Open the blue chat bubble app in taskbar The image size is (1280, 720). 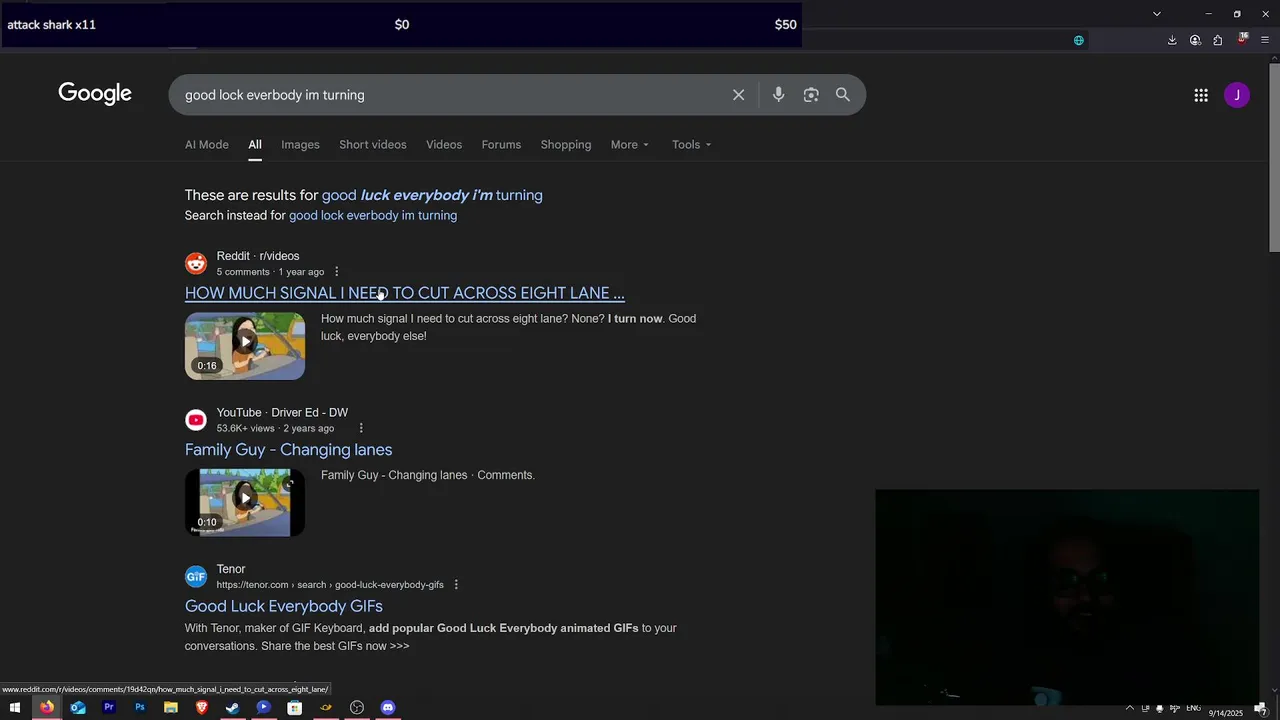coord(264,708)
